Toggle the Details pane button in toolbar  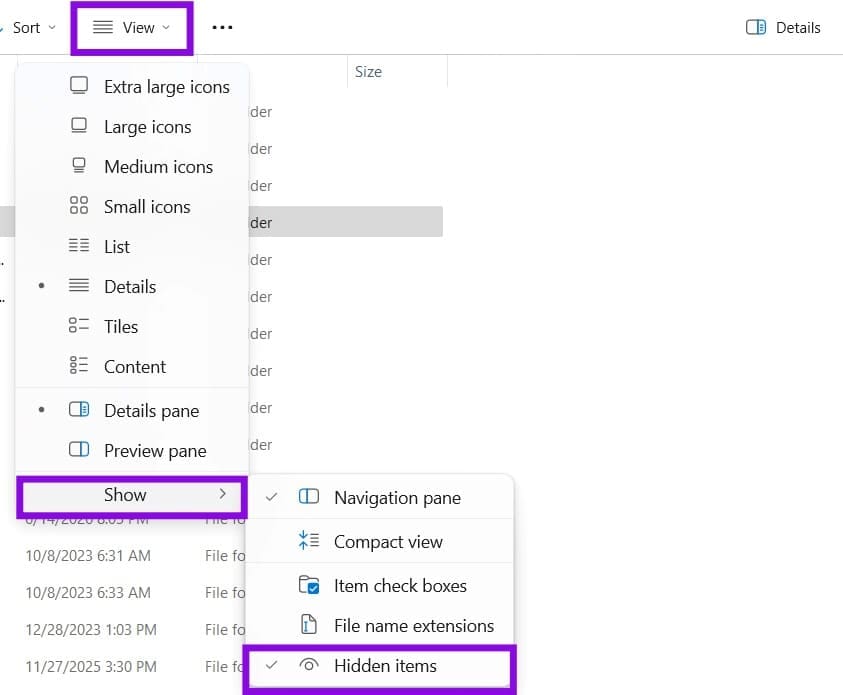click(783, 27)
